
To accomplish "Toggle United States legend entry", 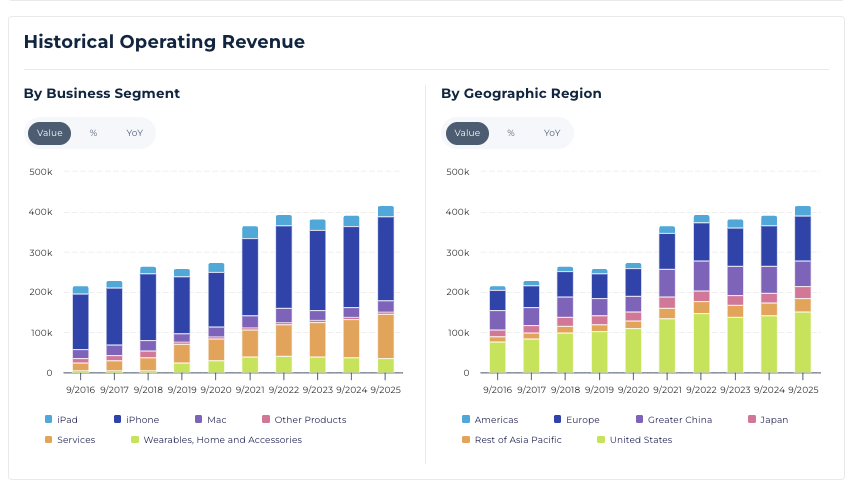I will (634, 440).
